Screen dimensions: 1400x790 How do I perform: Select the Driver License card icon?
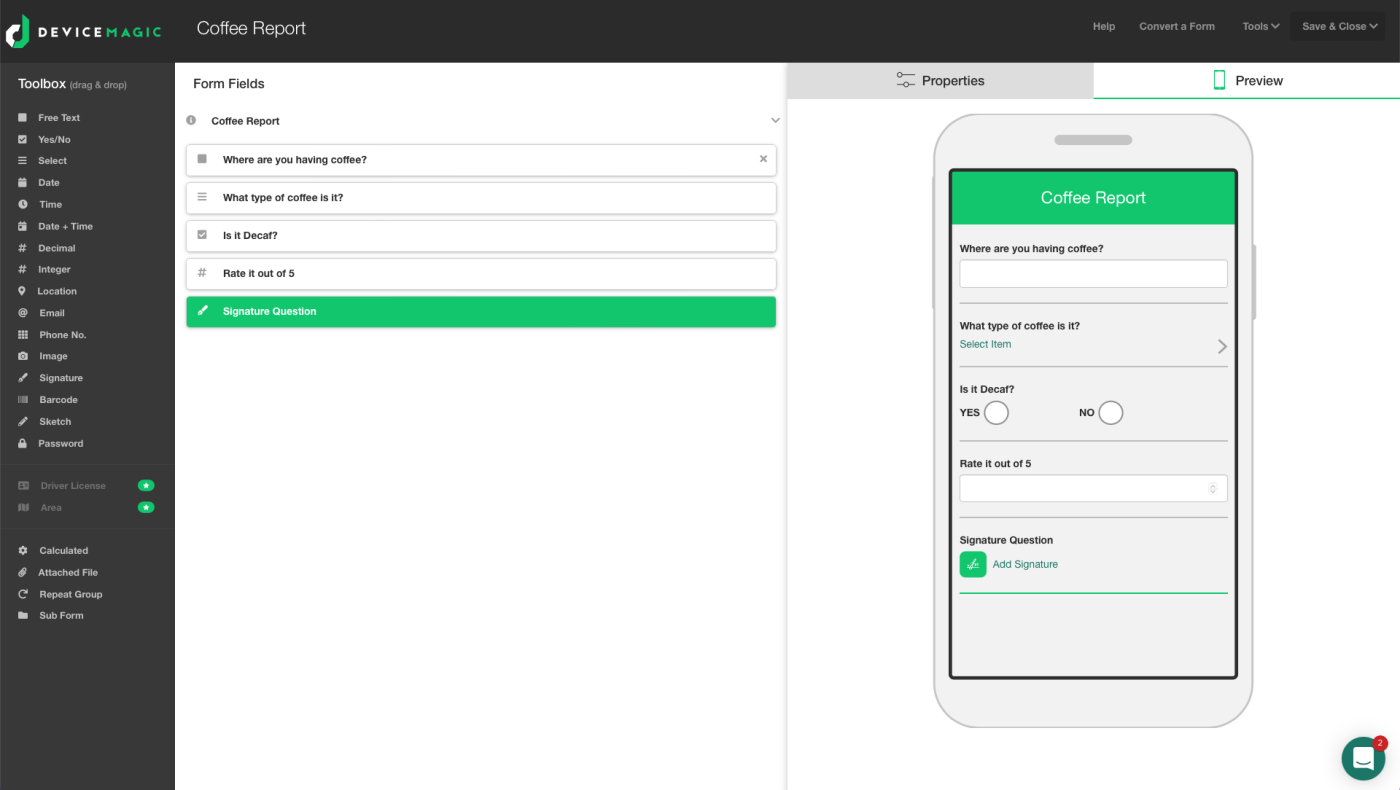pyautogui.click(x=23, y=486)
